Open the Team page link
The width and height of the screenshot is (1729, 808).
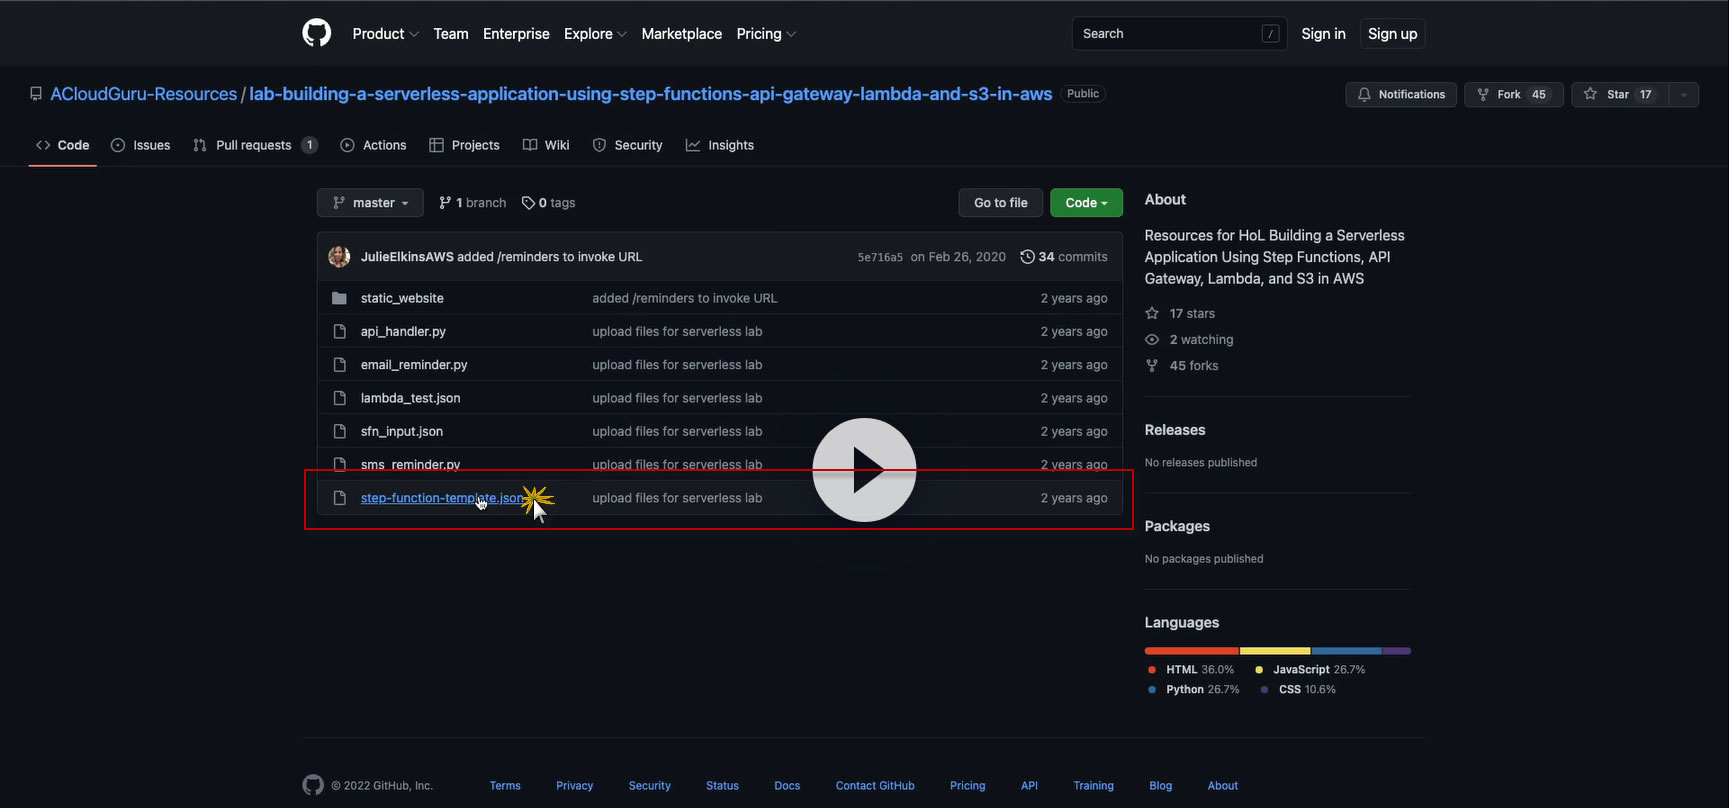coord(451,34)
